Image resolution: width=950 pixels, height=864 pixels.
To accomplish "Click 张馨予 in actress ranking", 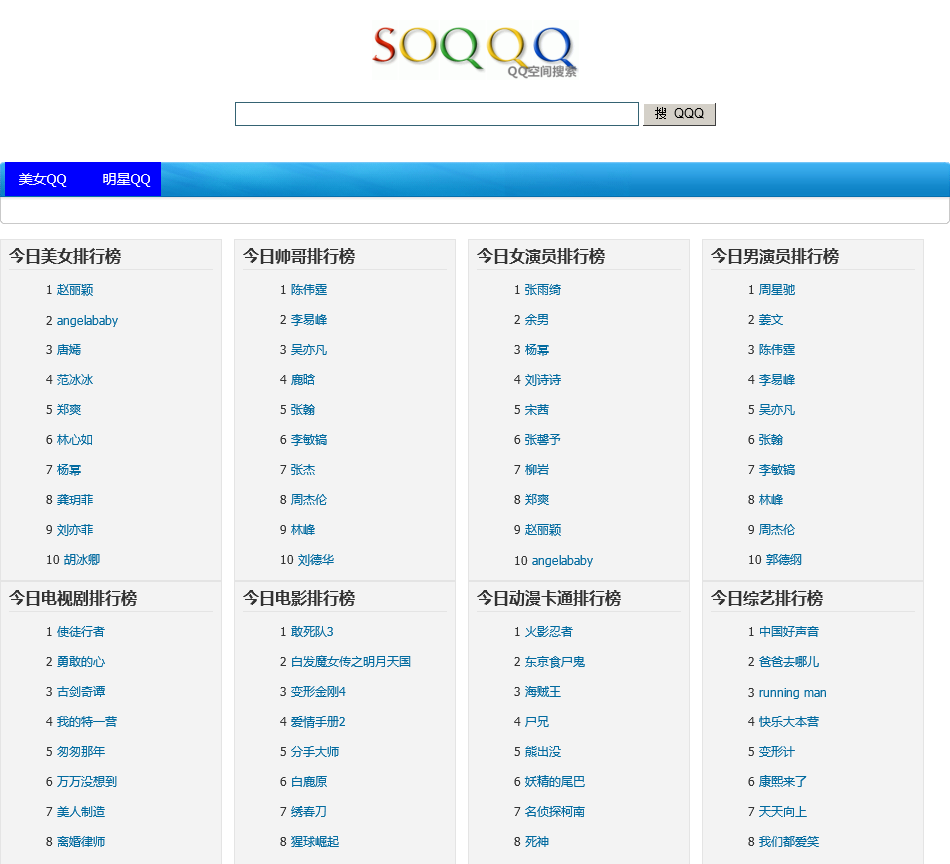I will 542,440.
